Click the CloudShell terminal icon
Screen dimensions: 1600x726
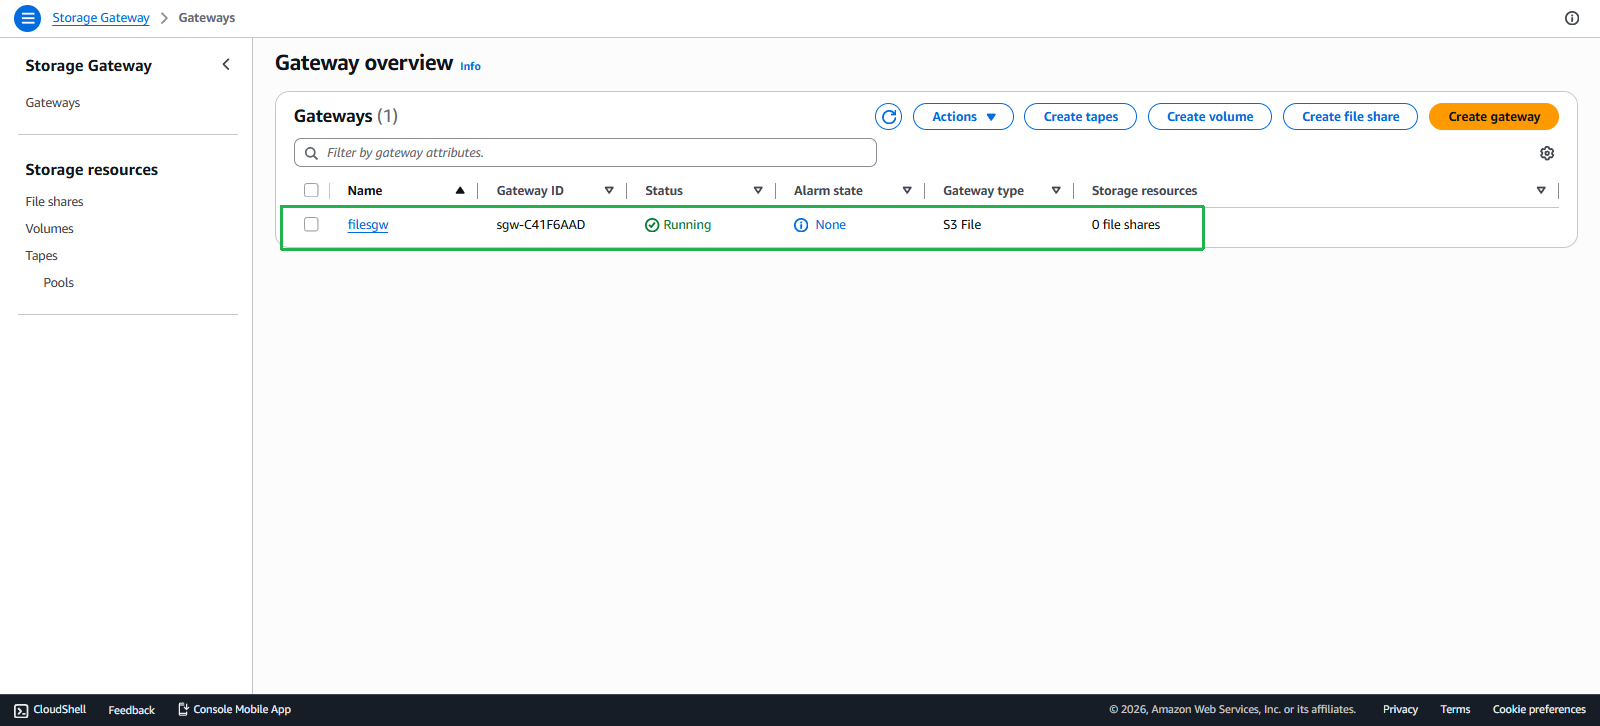[21, 710]
